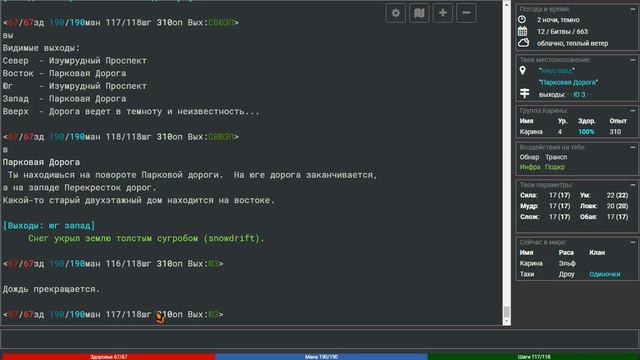
Task: Click the signpost exits icon
Action: [524, 93]
